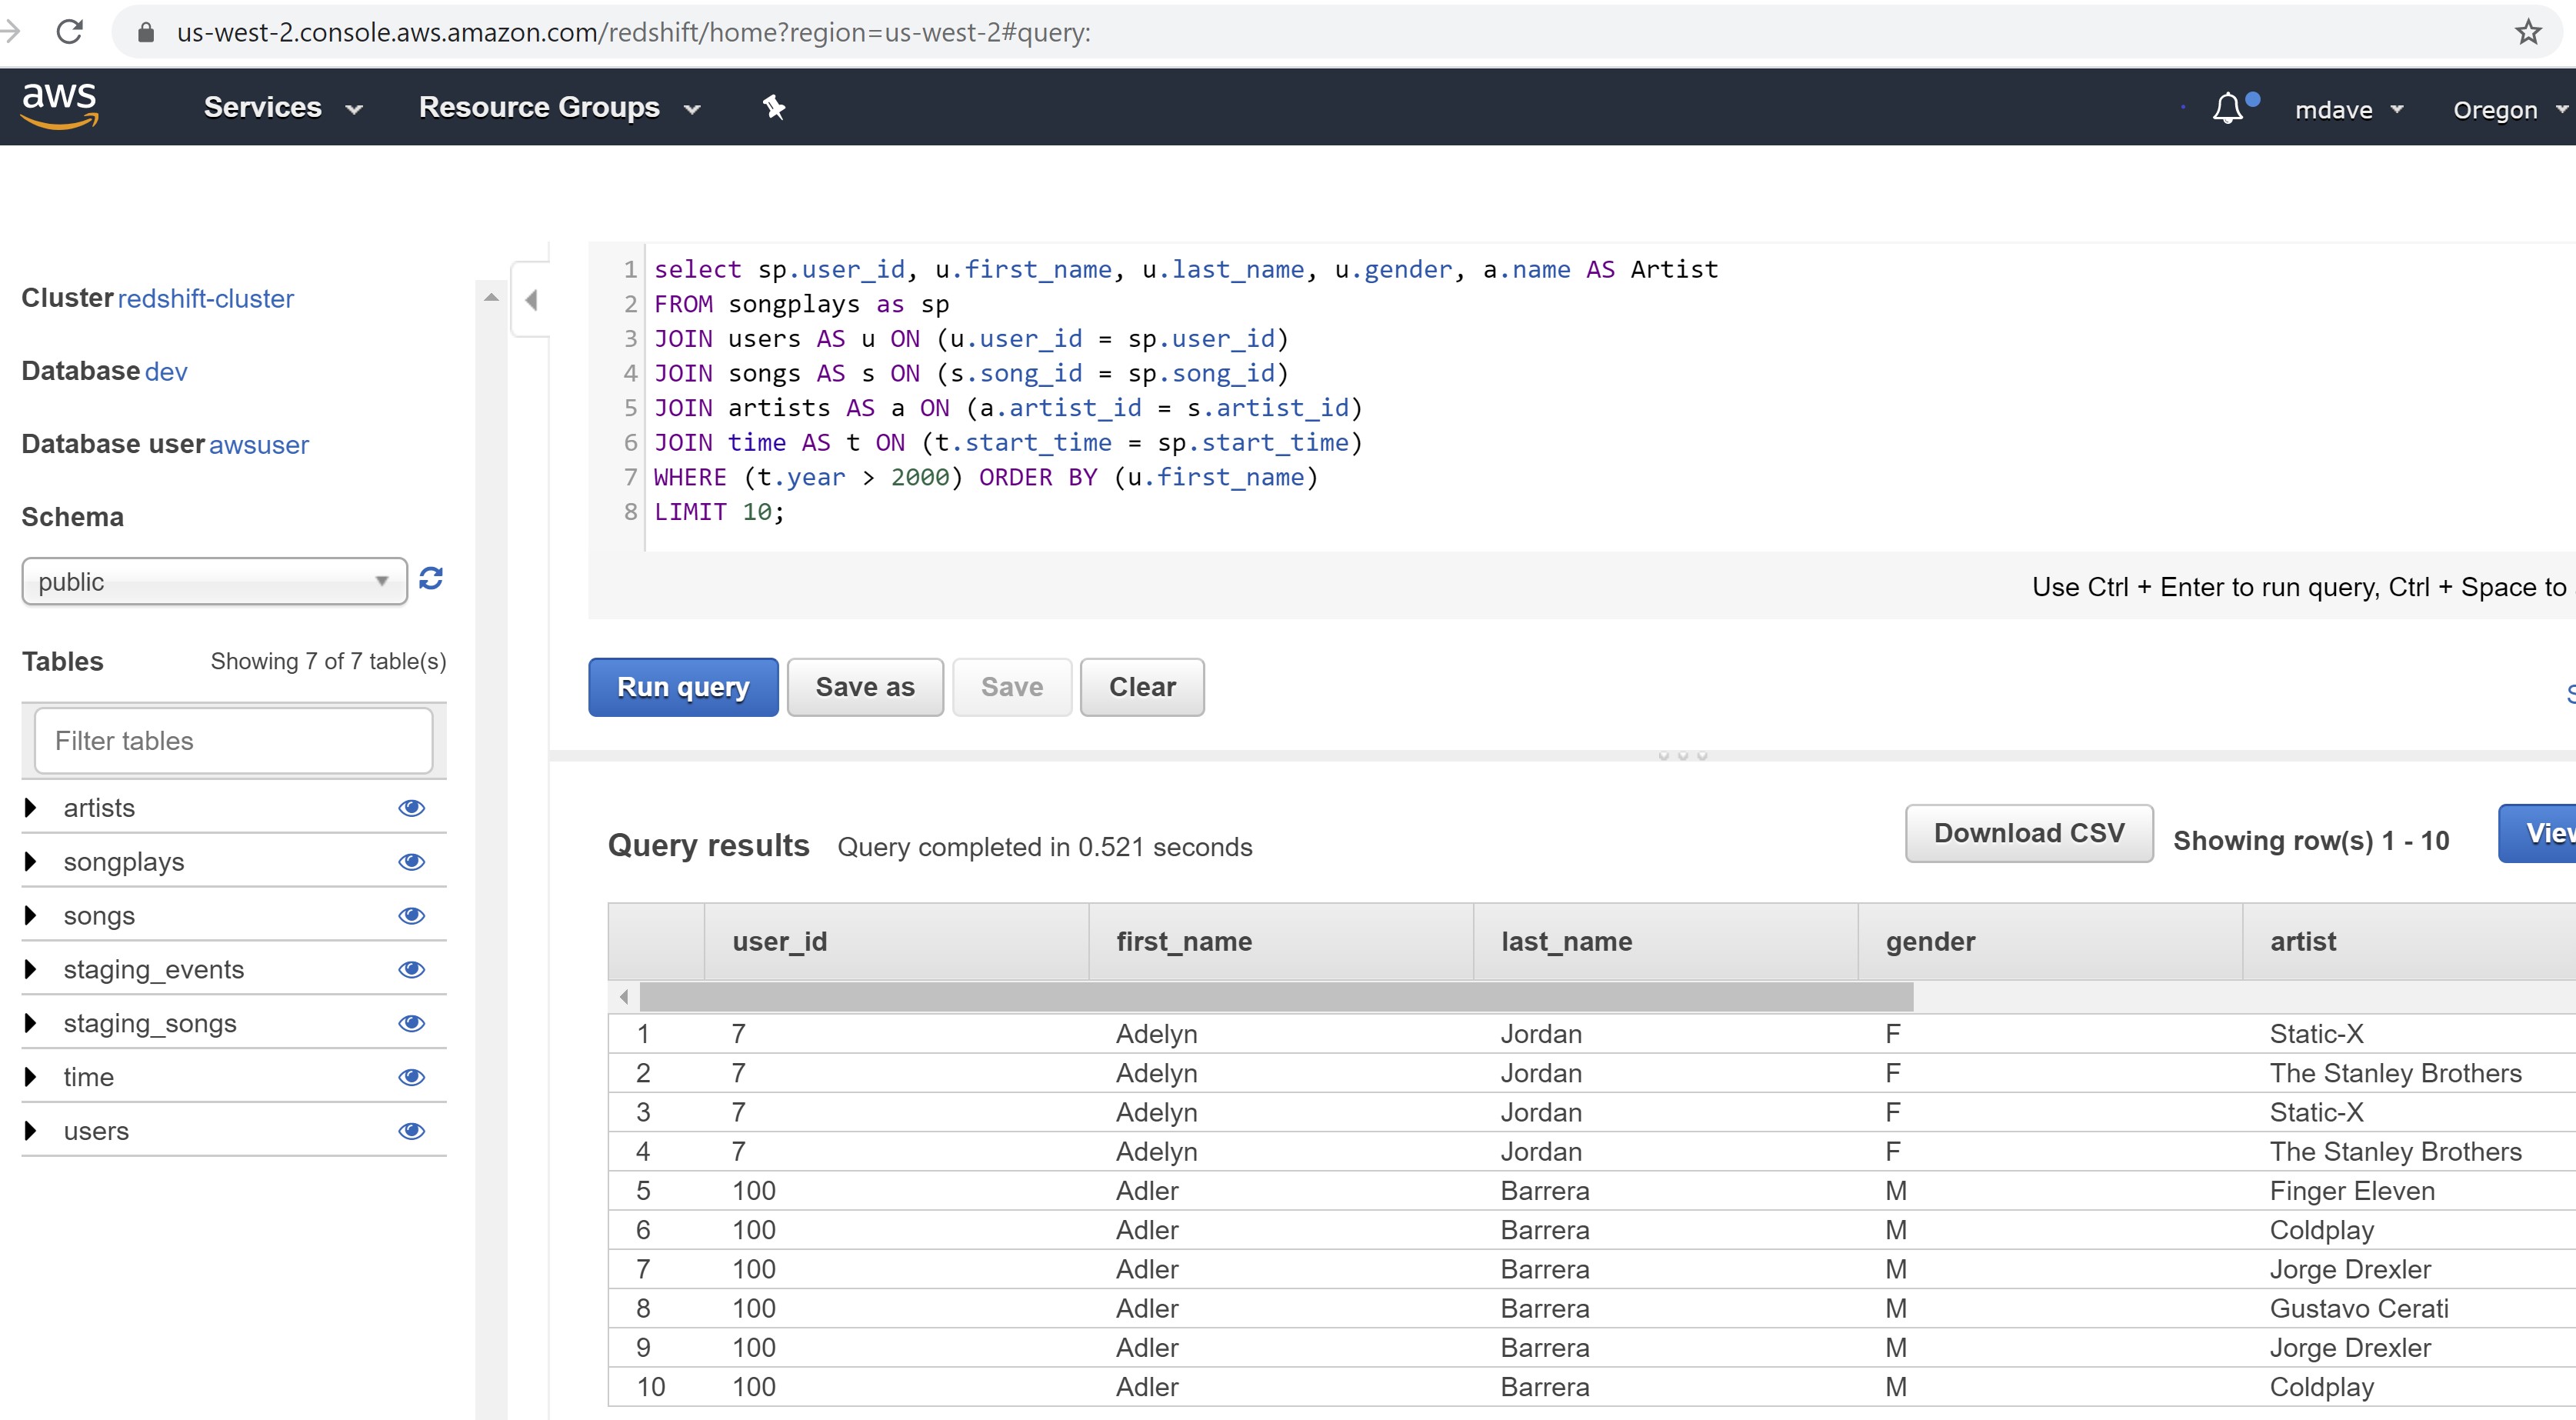Expand the songs table tree
The height and width of the screenshot is (1420, 2576).
30,915
